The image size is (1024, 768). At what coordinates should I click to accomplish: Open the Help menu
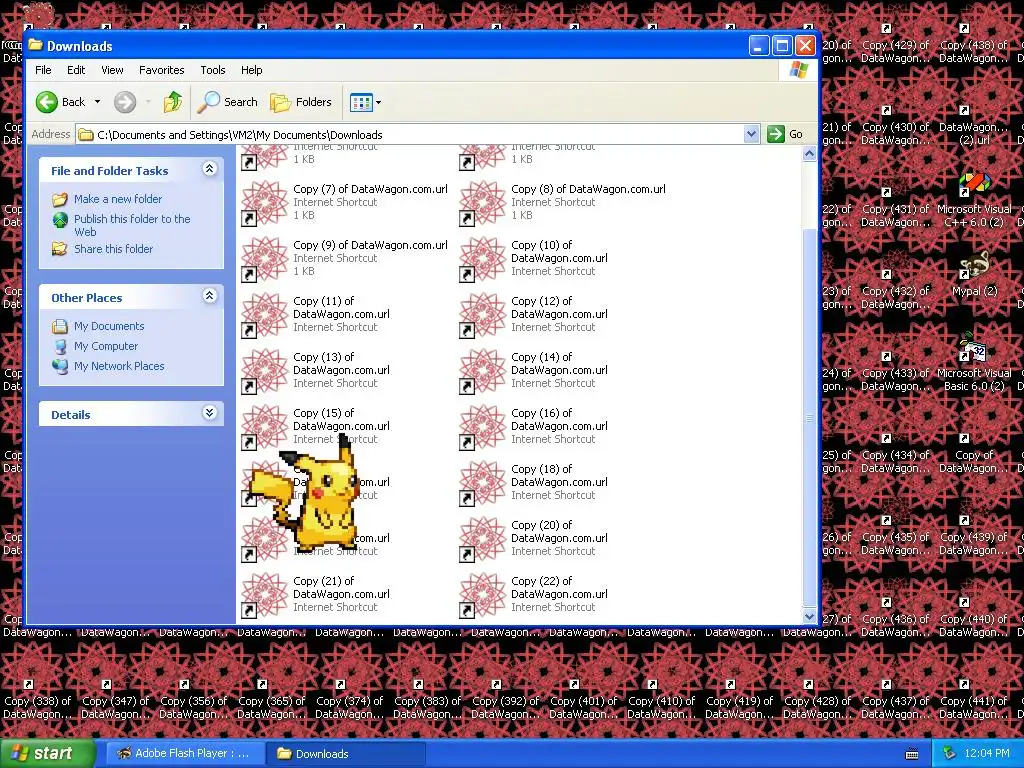251,70
